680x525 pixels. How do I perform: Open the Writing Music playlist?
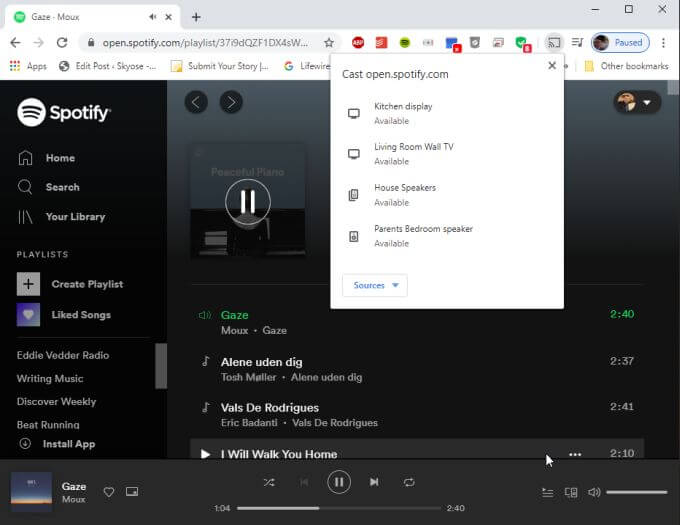point(50,378)
